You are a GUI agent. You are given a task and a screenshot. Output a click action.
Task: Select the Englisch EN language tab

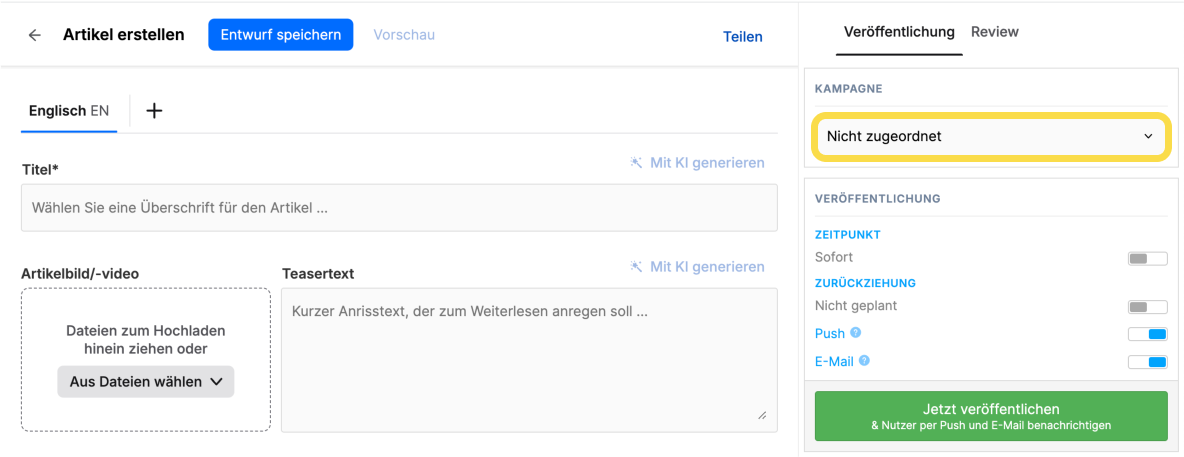point(69,111)
